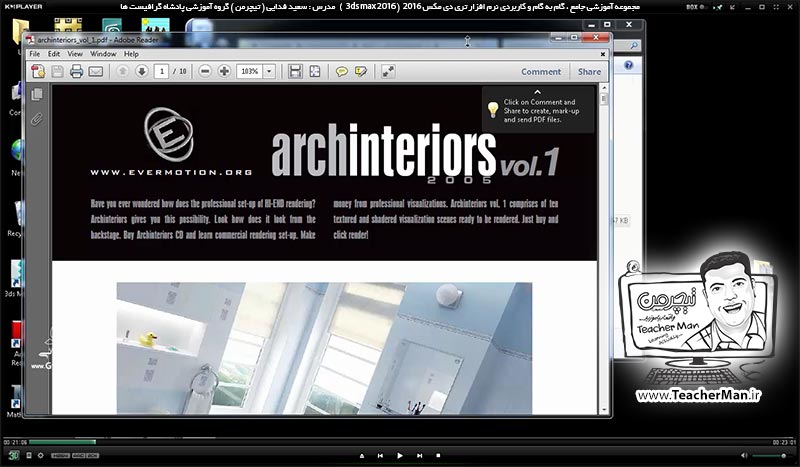Print the PDF using the printer icon
800x467 pixels.
(77, 71)
